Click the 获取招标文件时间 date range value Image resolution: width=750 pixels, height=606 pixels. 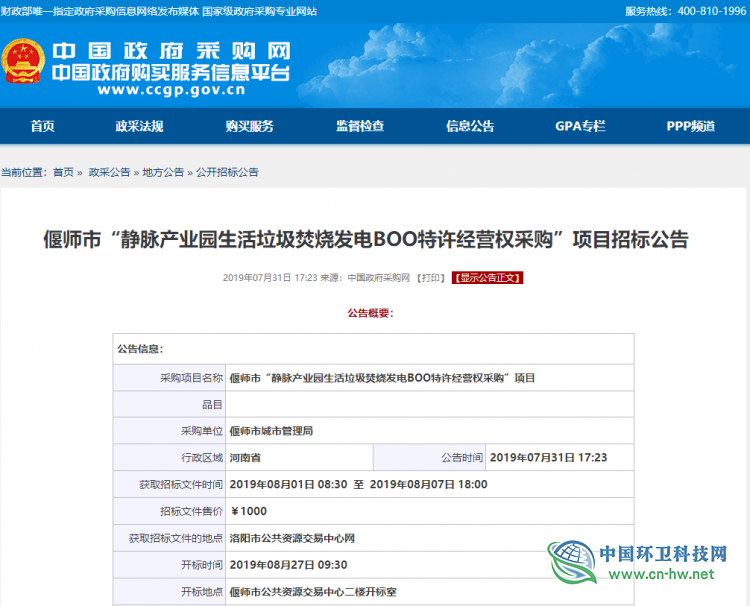(358, 485)
